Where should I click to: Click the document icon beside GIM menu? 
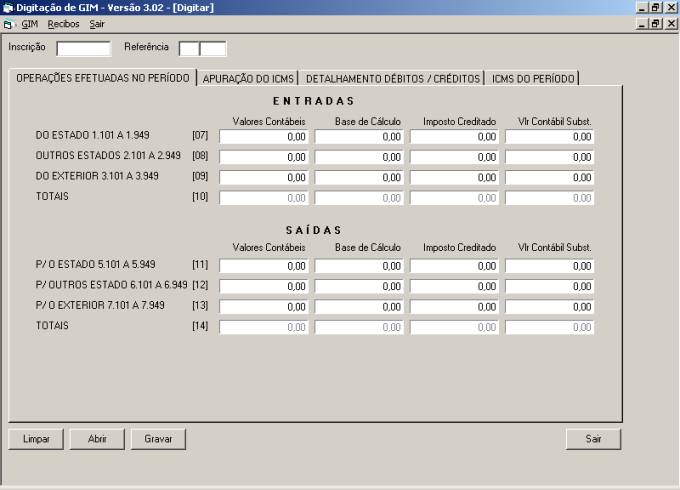click(x=9, y=25)
